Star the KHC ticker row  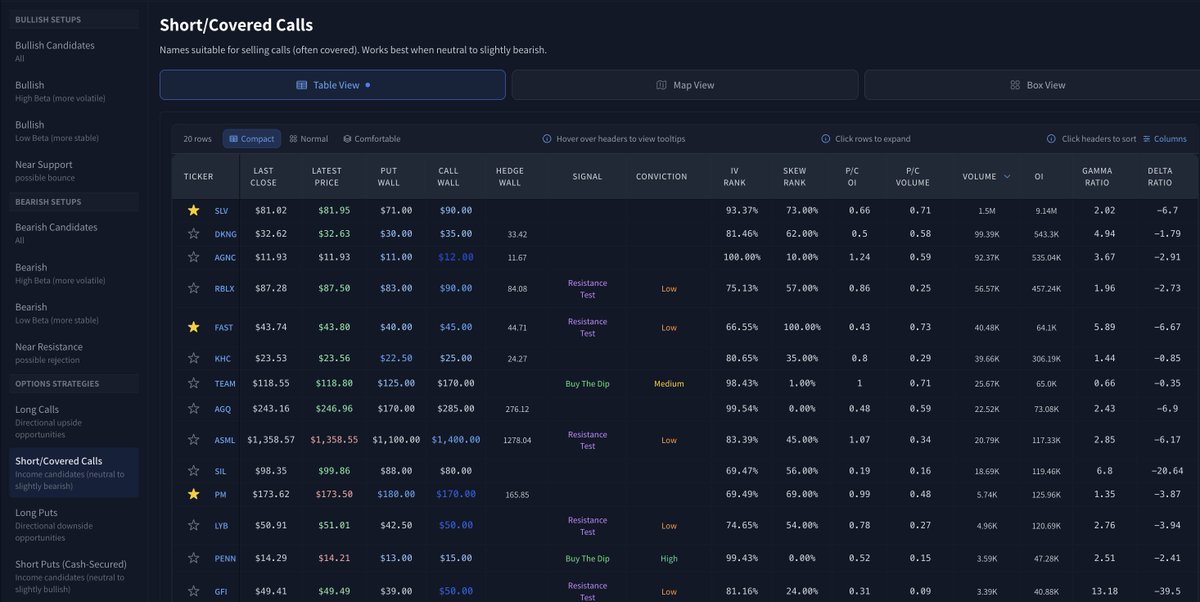point(194,358)
